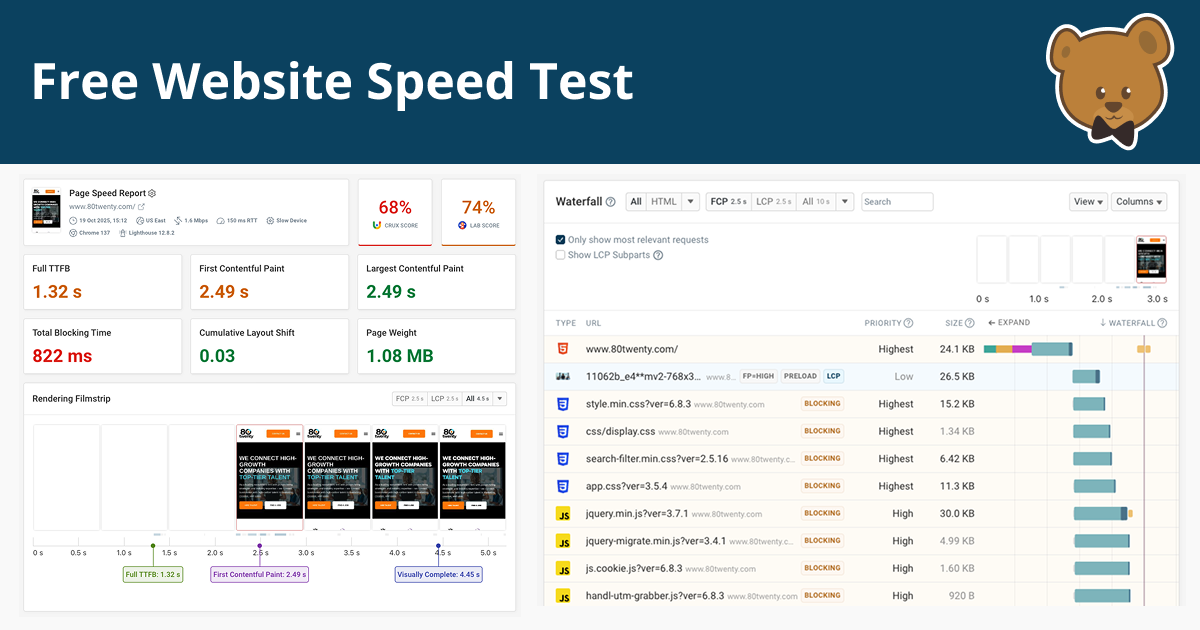Click the Waterfall Search input field
The width and height of the screenshot is (1200, 630).
pyautogui.click(x=897, y=202)
